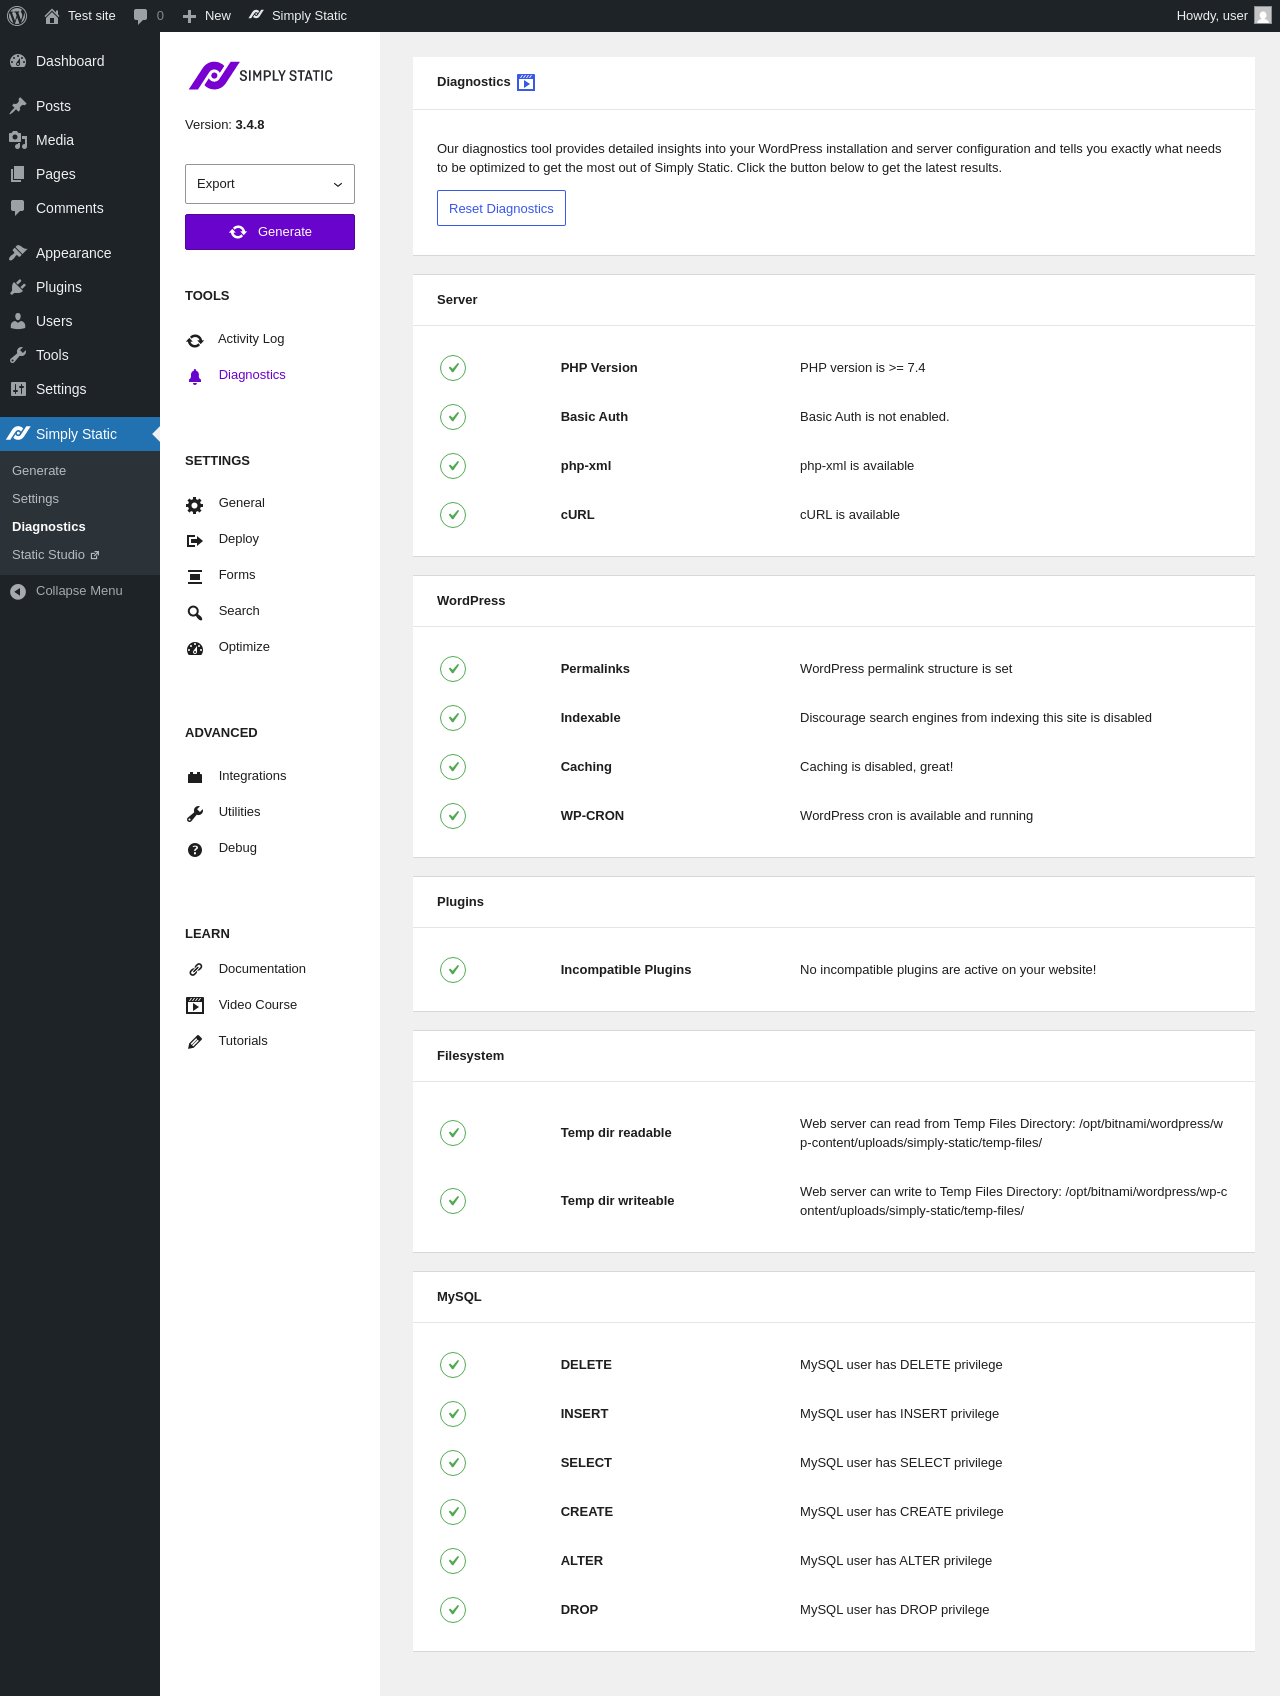Click the video icon beside Diagnostics heading
This screenshot has width=1280, height=1696.
point(526,83)
